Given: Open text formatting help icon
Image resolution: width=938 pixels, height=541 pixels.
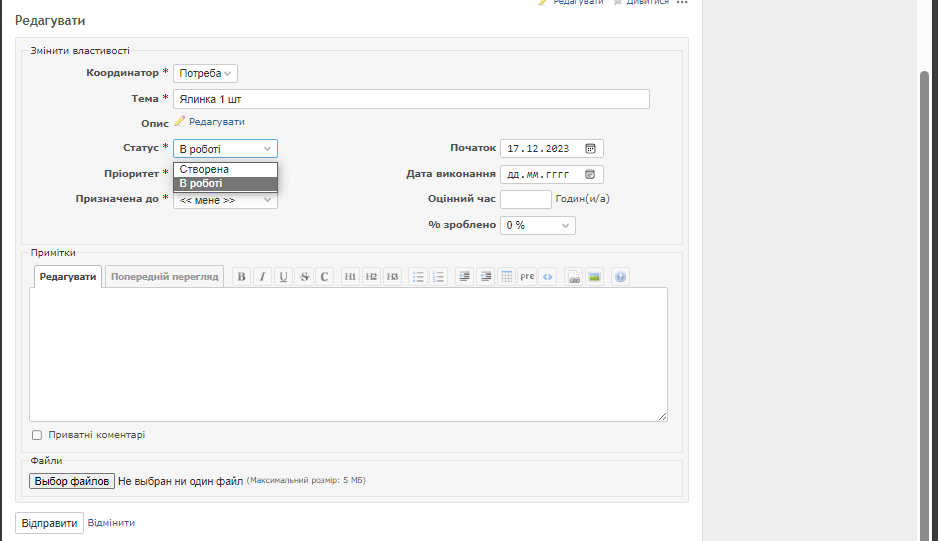Looking at the screenshot, I should (x=621, y=277).
